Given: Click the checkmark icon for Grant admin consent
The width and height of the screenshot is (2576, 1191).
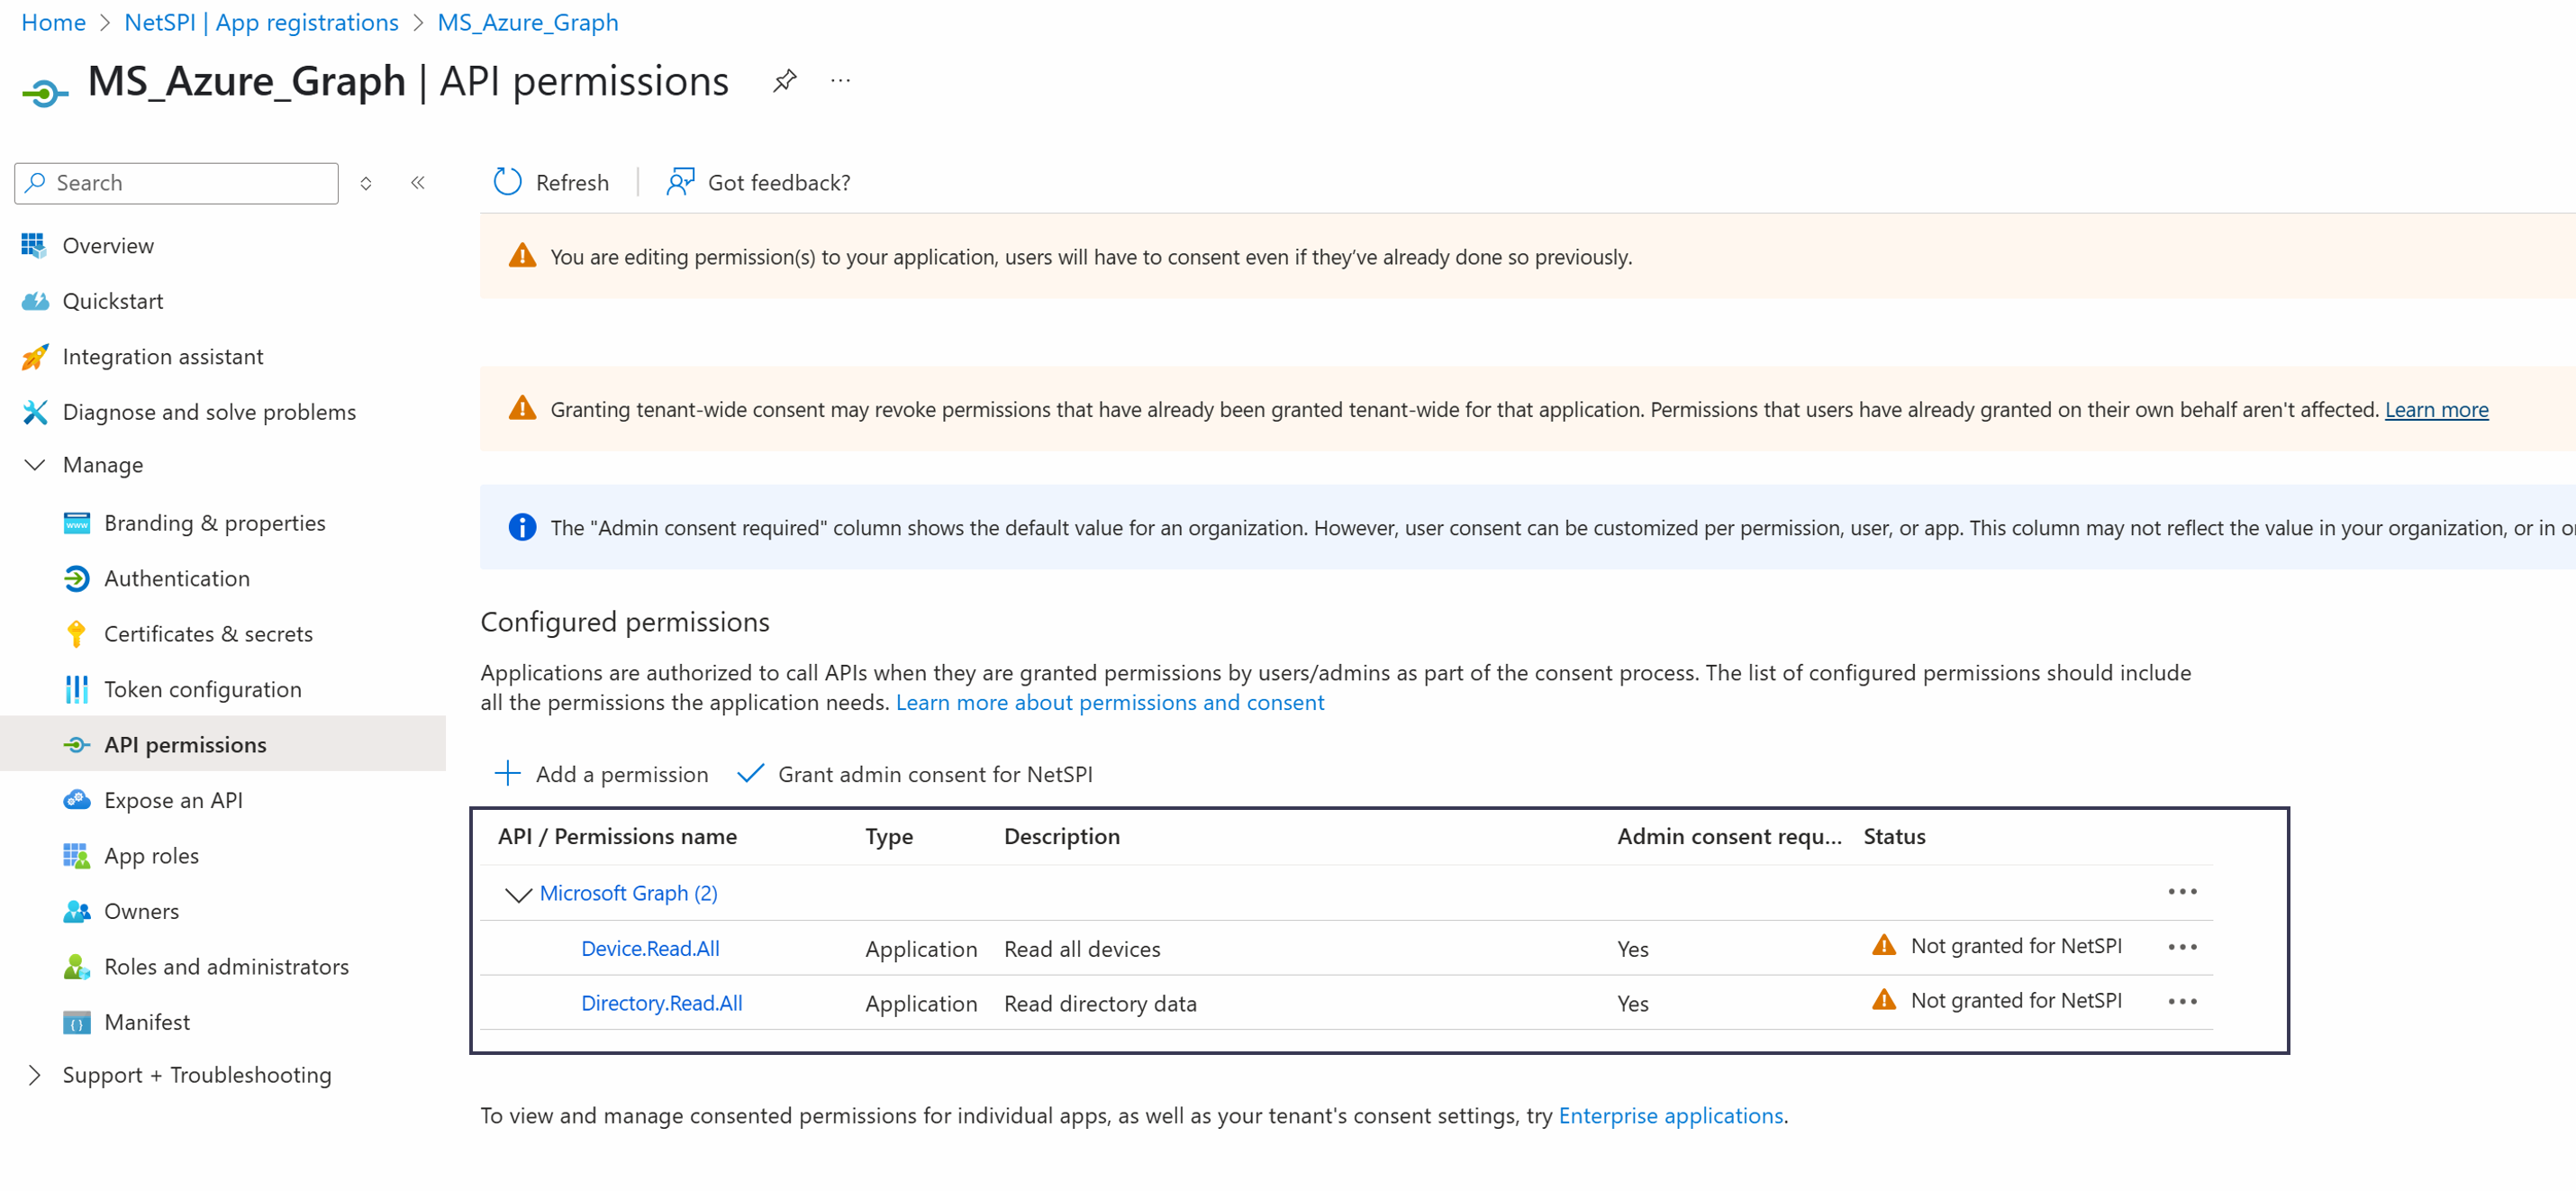Looking at the screenshot, I should (750, 773).
